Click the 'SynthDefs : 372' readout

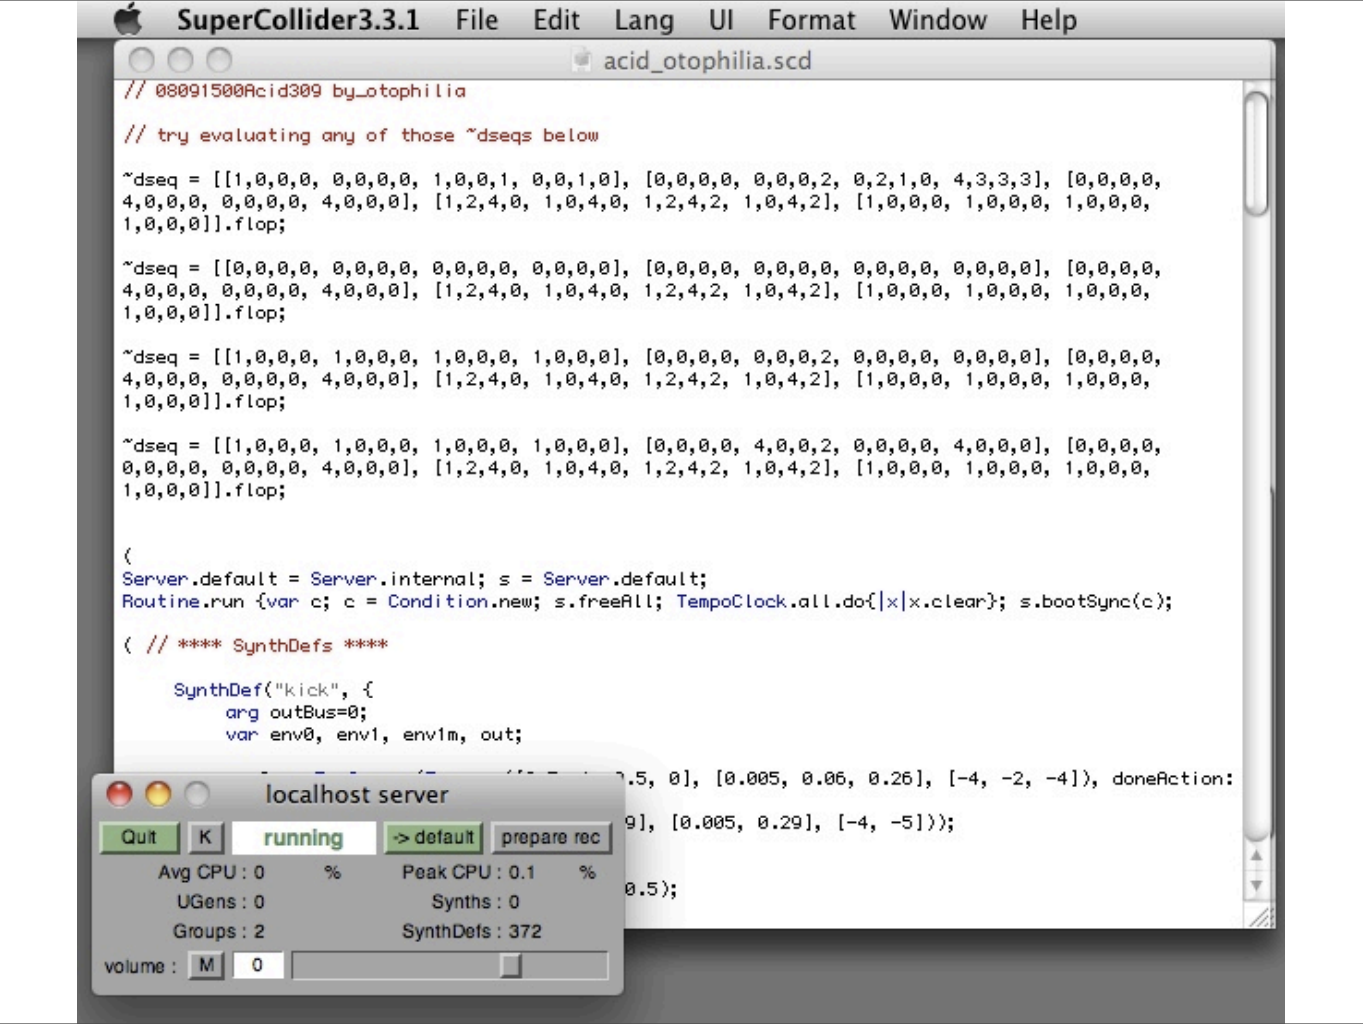(x=471, y=931)
